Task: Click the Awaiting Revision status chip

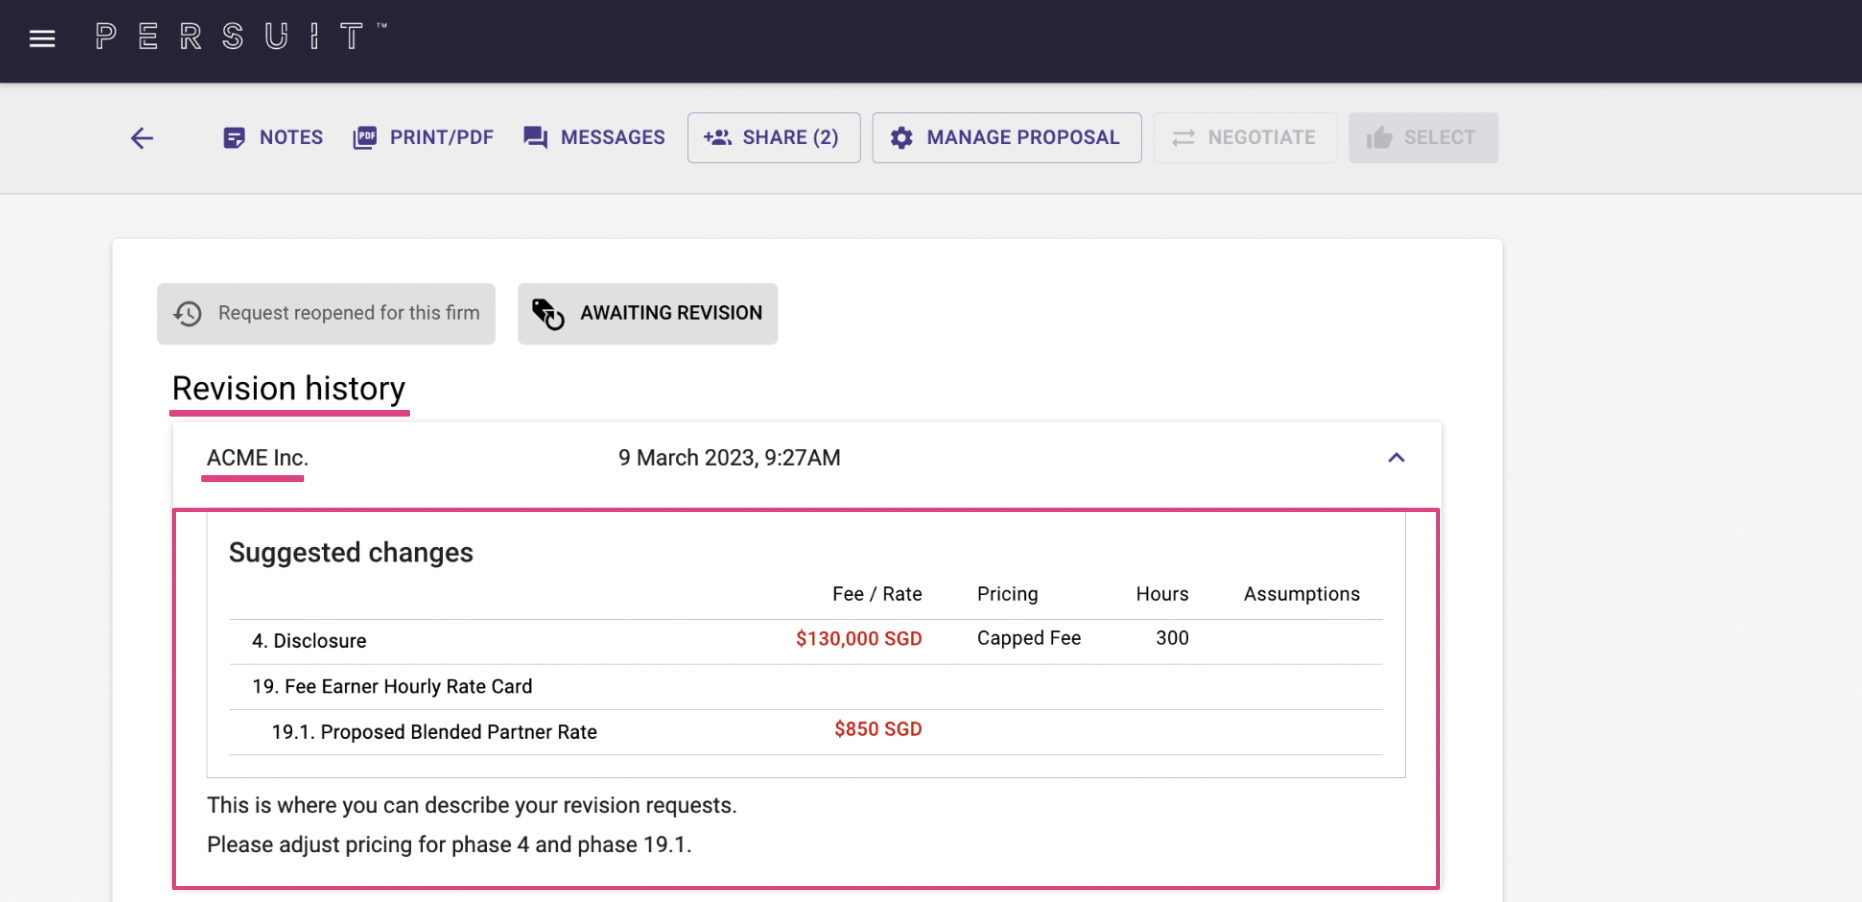Action: (x=647, y=314)
